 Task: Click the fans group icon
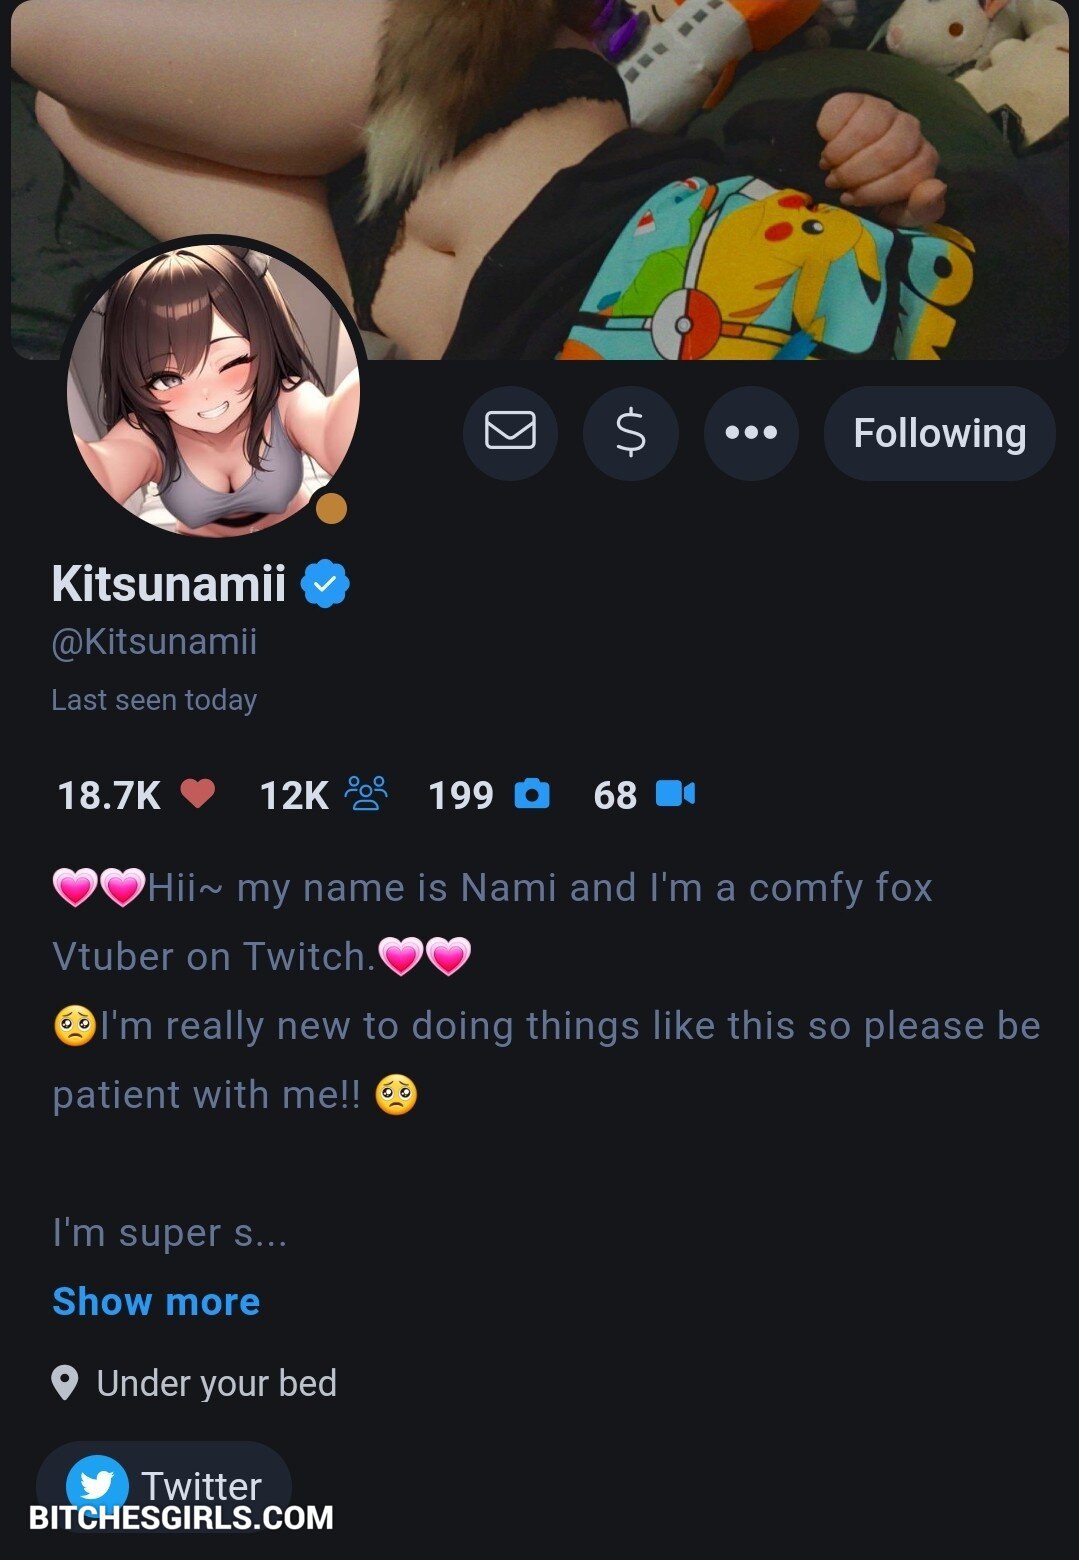(x=366, y=794)
